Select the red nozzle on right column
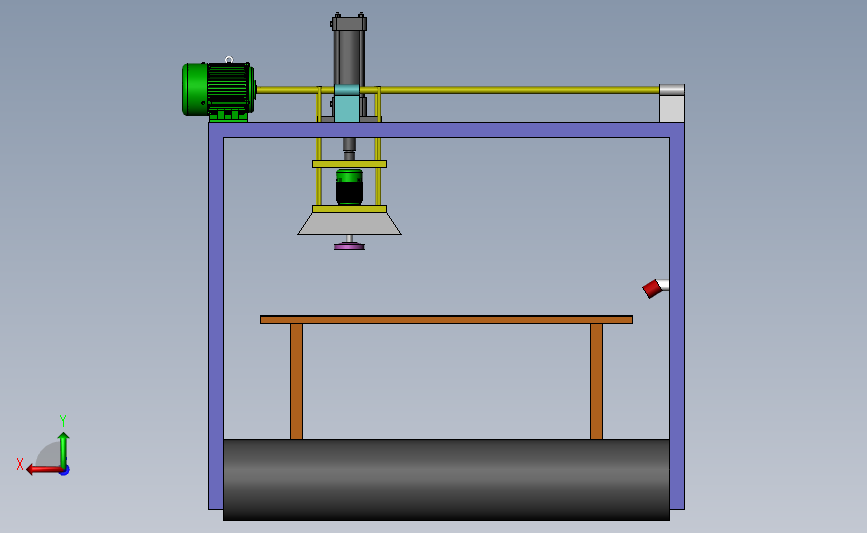Screen dimensions: 867x533 [652, 289]
